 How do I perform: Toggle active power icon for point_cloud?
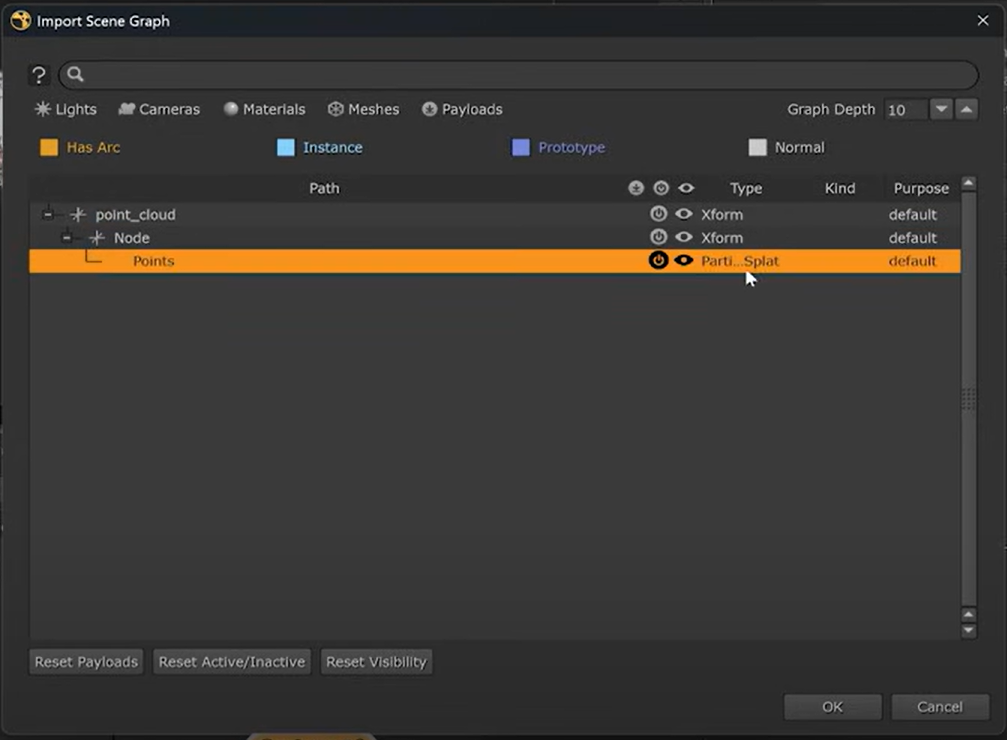point(658,214)
